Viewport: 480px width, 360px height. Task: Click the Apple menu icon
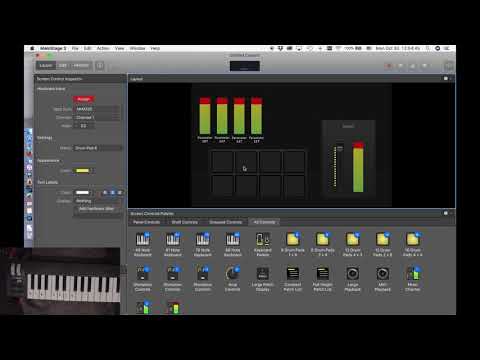pos(32,48)
